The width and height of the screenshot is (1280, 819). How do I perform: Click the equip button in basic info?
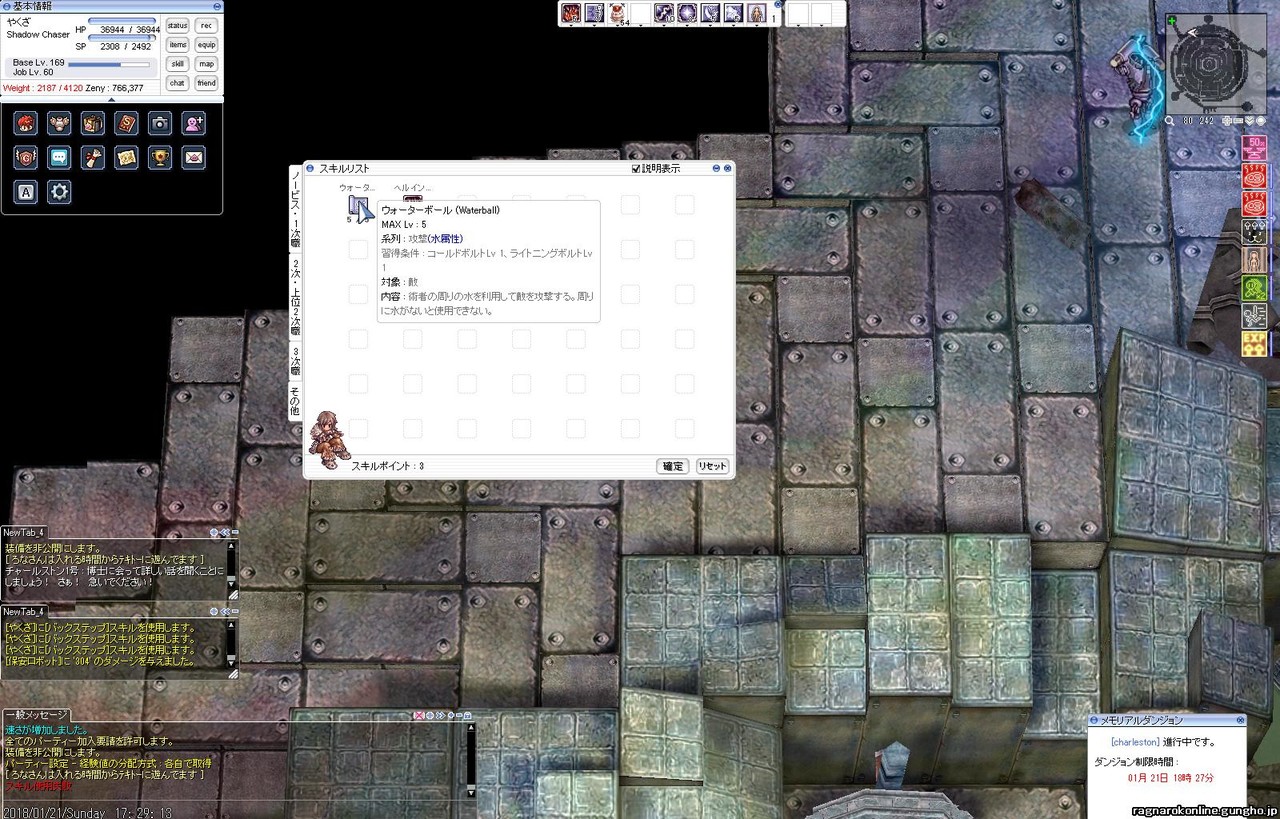pyautogui.click(x=207, y=45)
